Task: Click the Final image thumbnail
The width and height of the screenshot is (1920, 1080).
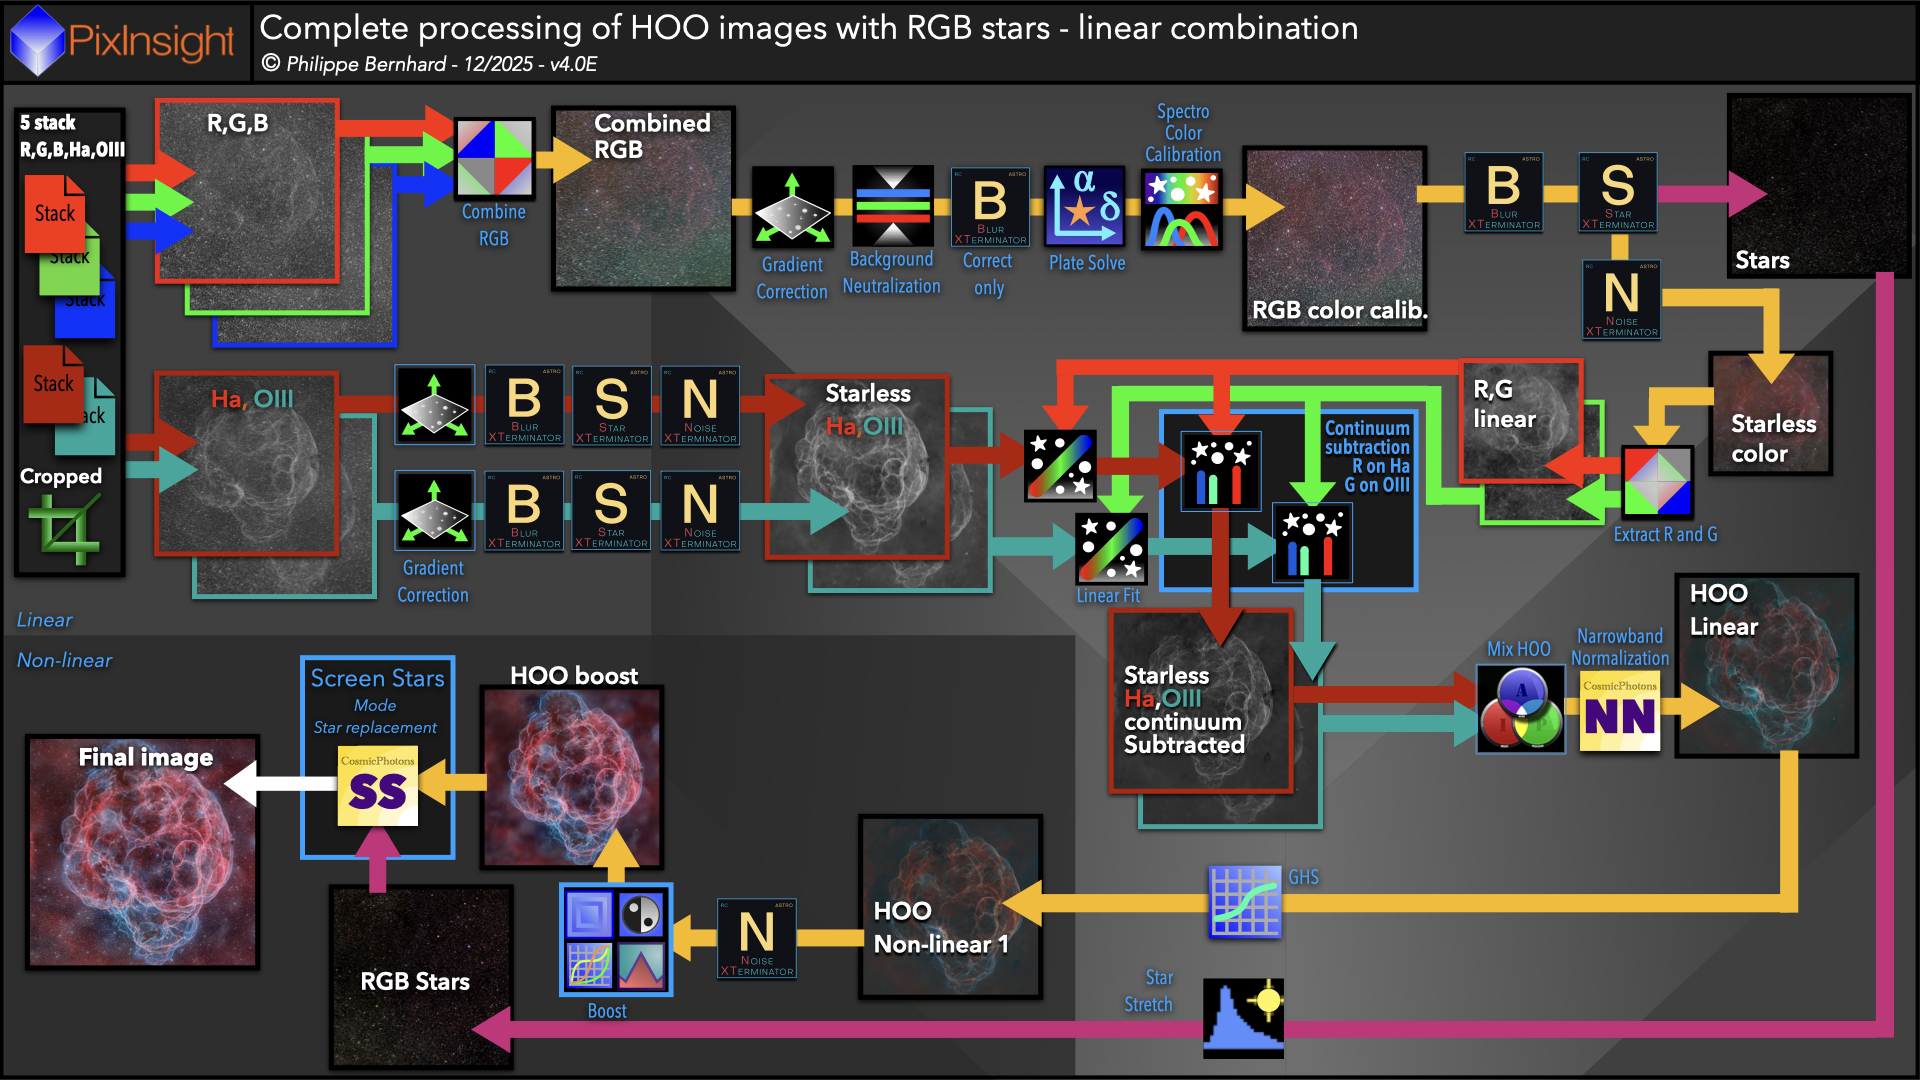Action: pos(143,852)
